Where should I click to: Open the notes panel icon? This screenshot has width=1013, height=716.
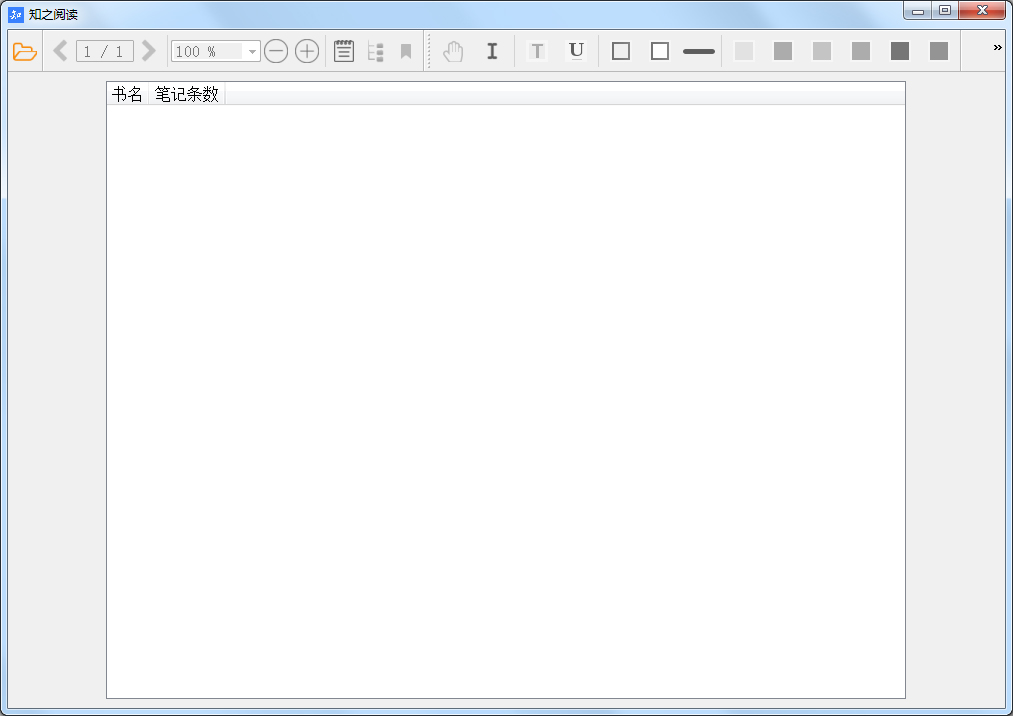(343, 51)
